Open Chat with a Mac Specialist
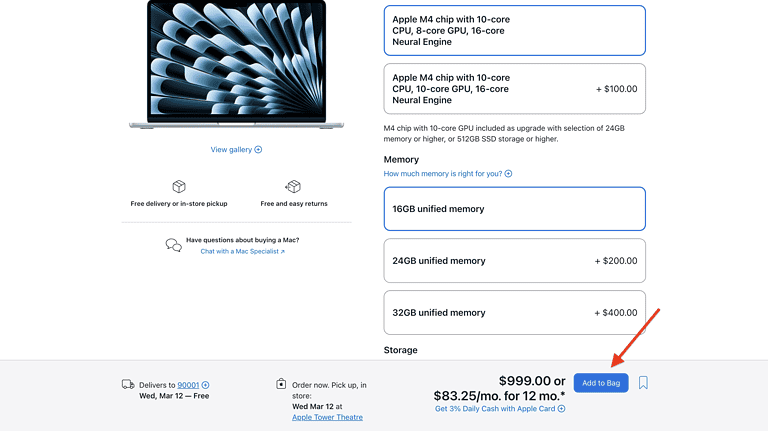768x431 pixels. coord(242,252)
